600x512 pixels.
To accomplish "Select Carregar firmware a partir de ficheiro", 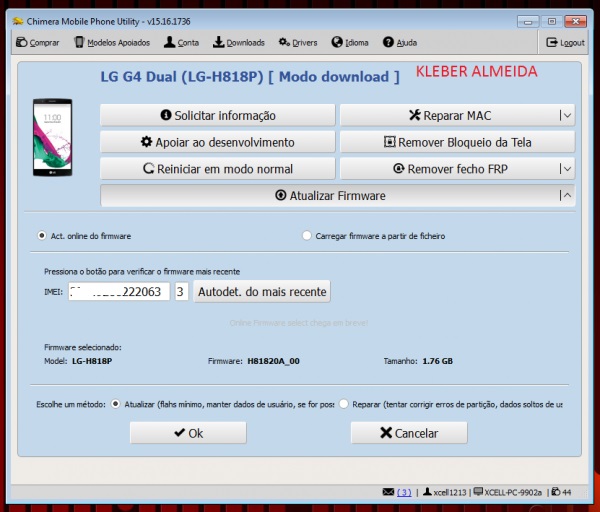I will pyautogui.click(x=307, y=236).
